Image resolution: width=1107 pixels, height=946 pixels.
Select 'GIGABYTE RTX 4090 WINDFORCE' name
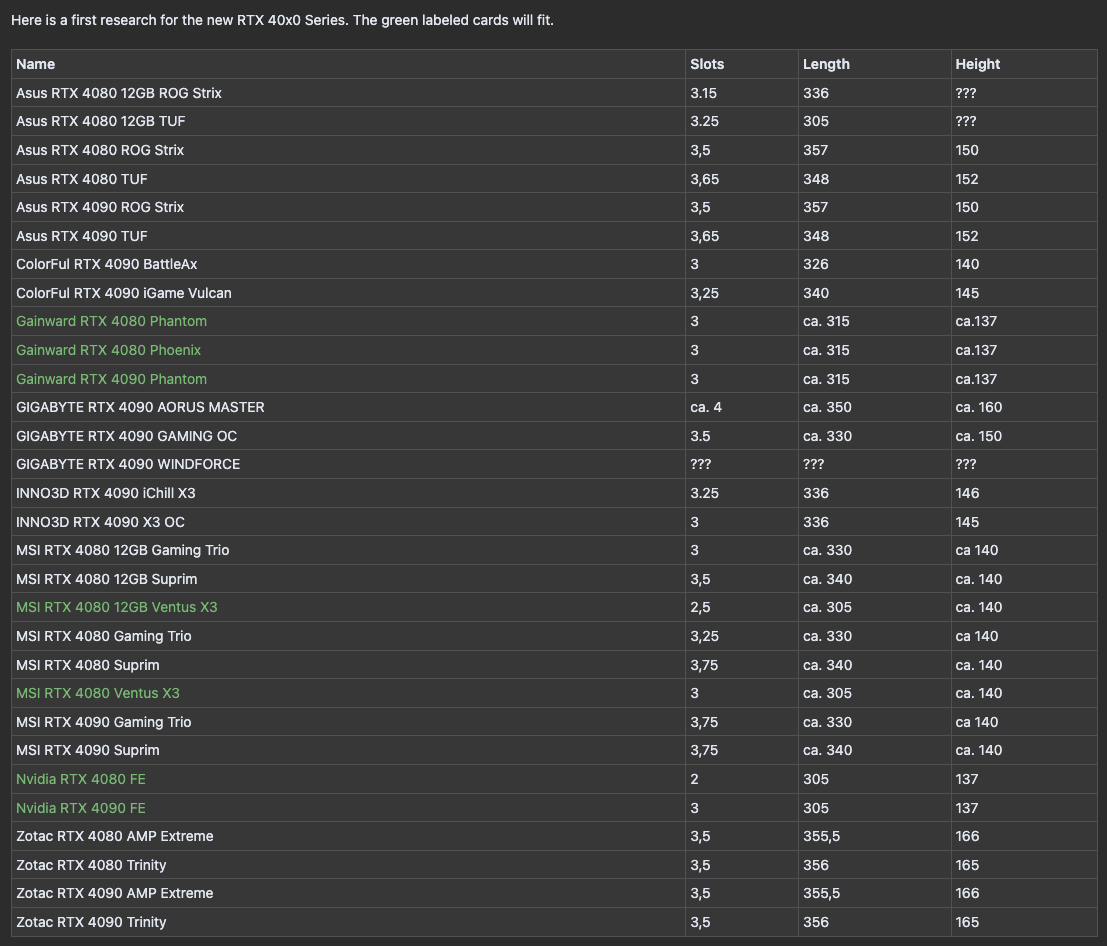[x=128, y=465]
